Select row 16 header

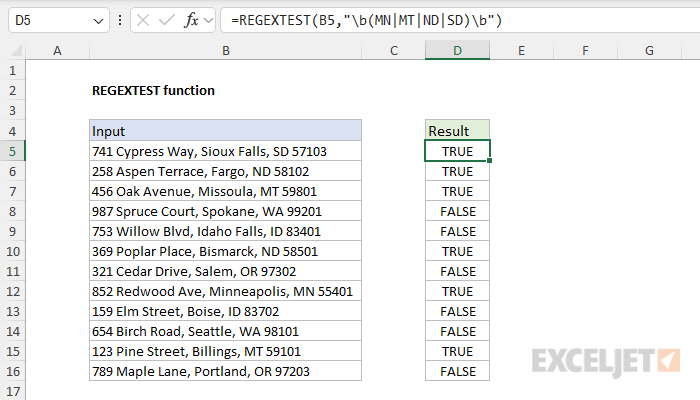click(x=12, y=371)
